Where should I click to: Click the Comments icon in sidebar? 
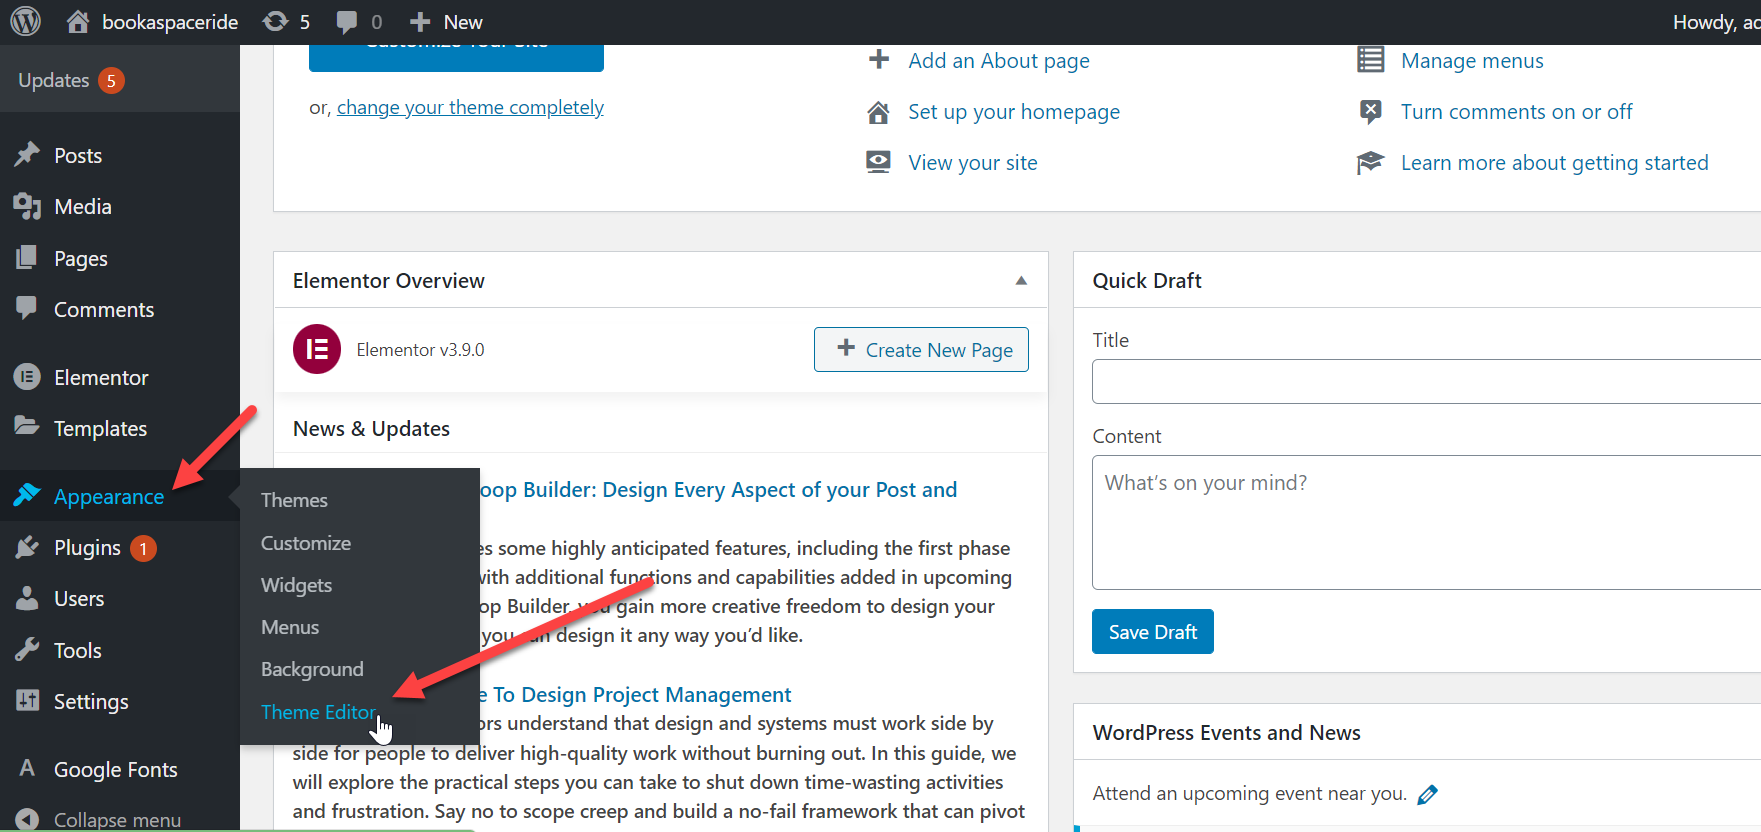click(27, 308)
